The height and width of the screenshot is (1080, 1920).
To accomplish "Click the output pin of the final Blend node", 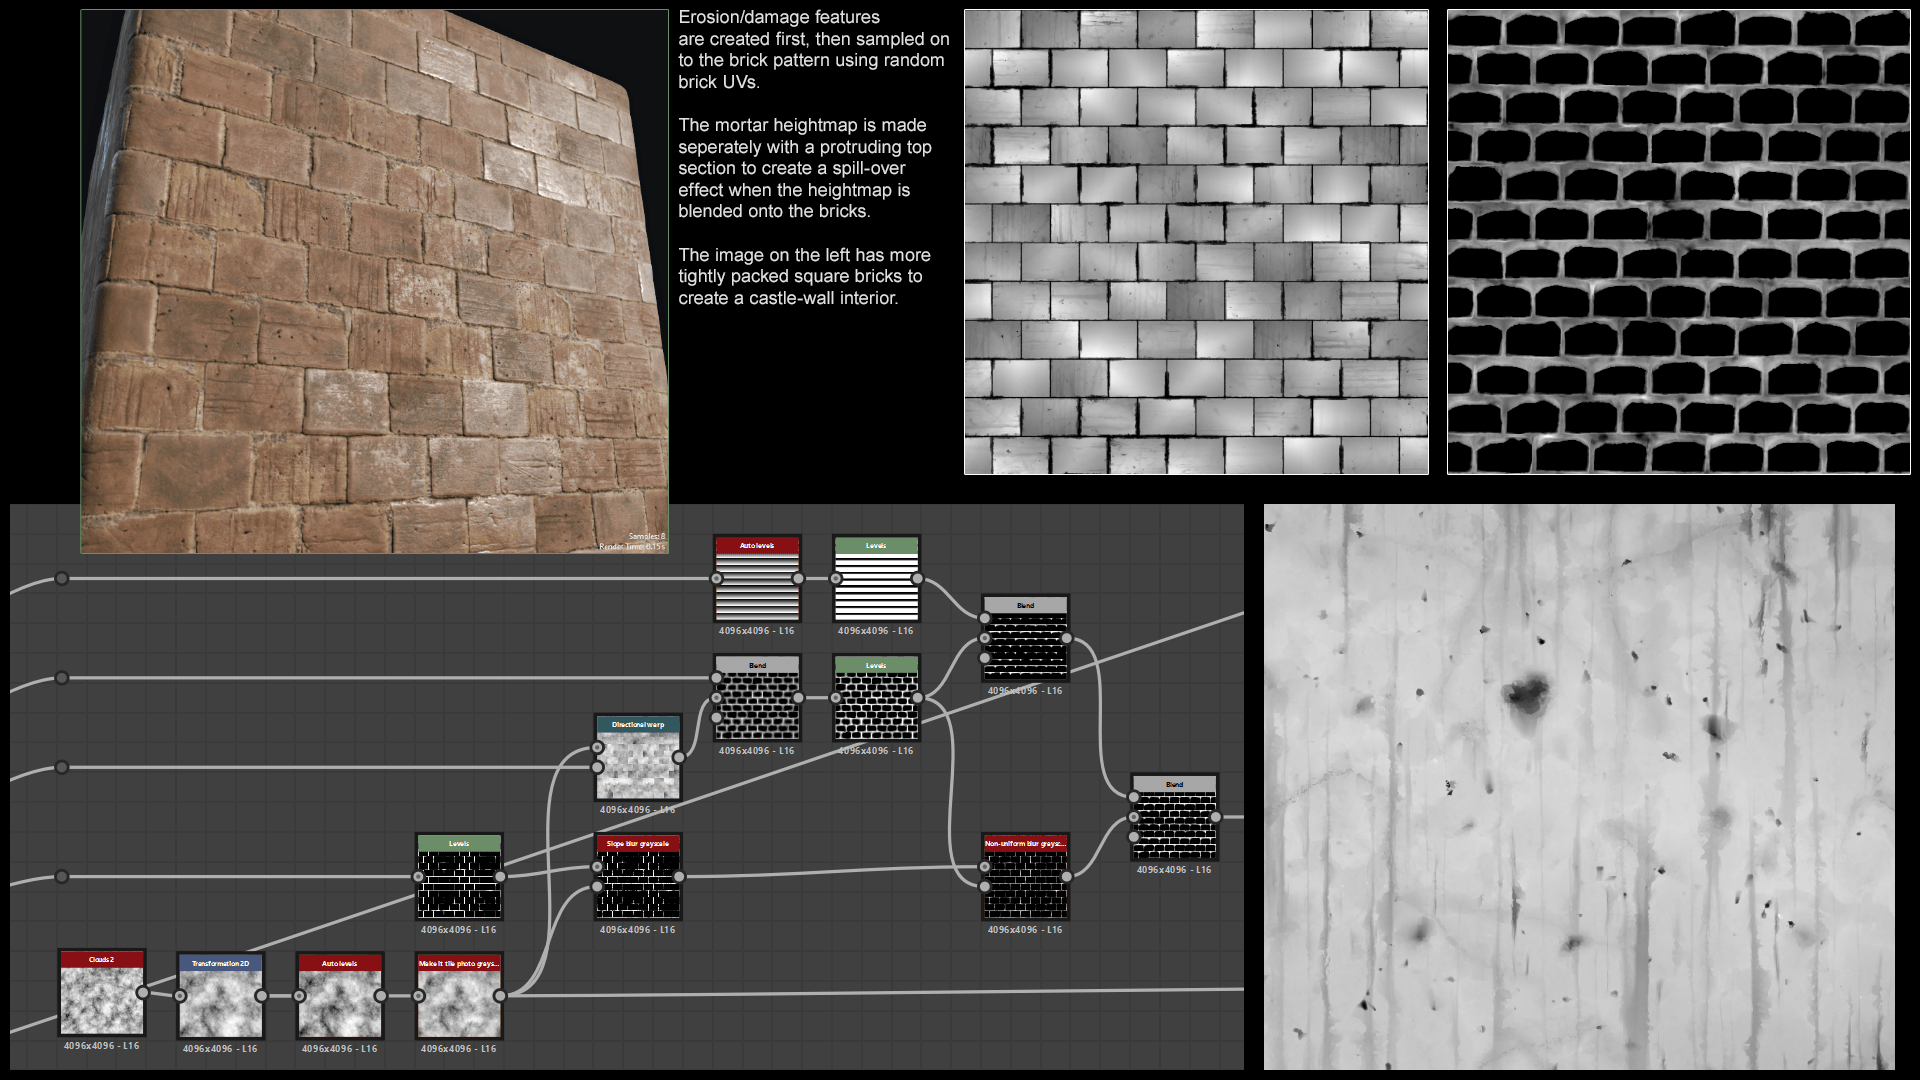I will point(1216,817).
